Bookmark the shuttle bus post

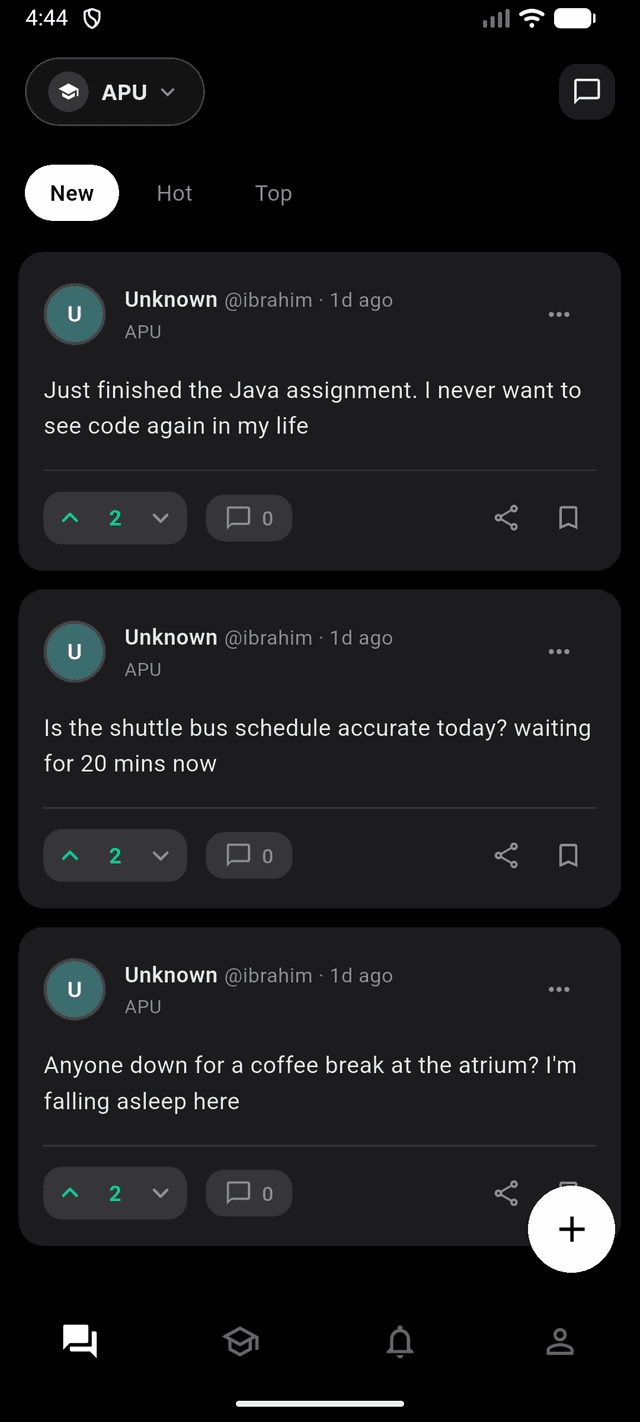click(x=568, y=855)
